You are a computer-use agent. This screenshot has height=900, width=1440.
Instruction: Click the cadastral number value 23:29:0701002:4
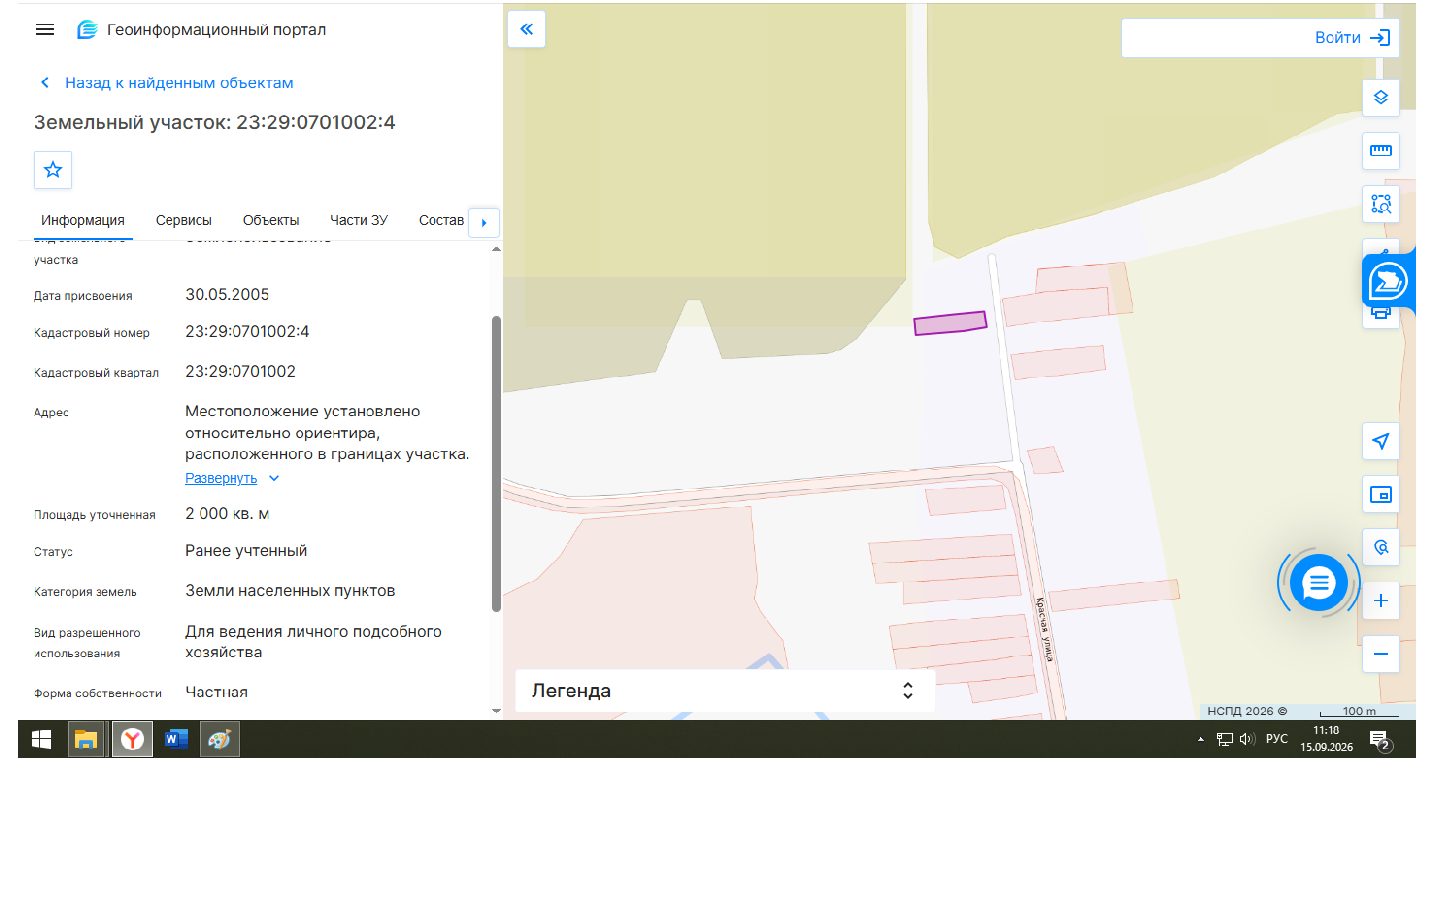coord(247,332)
